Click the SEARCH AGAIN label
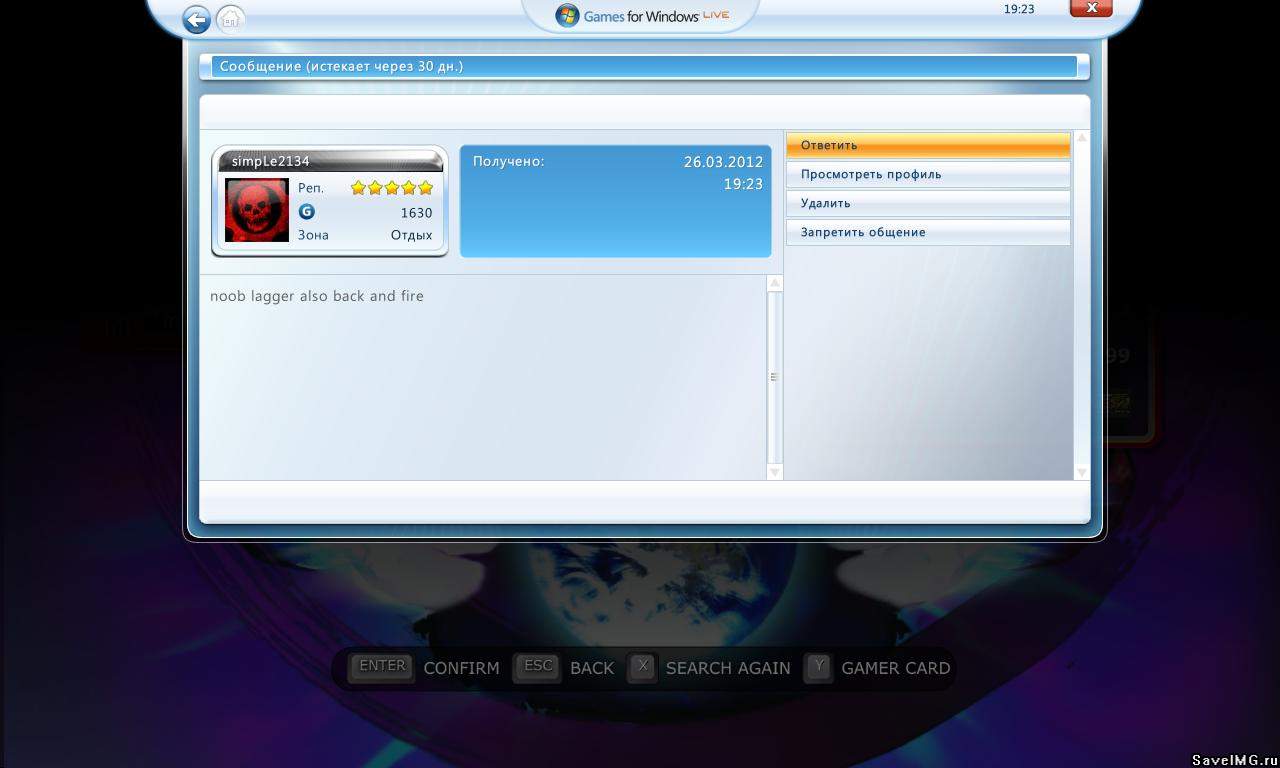1280x768 pixels. point(728,668)
